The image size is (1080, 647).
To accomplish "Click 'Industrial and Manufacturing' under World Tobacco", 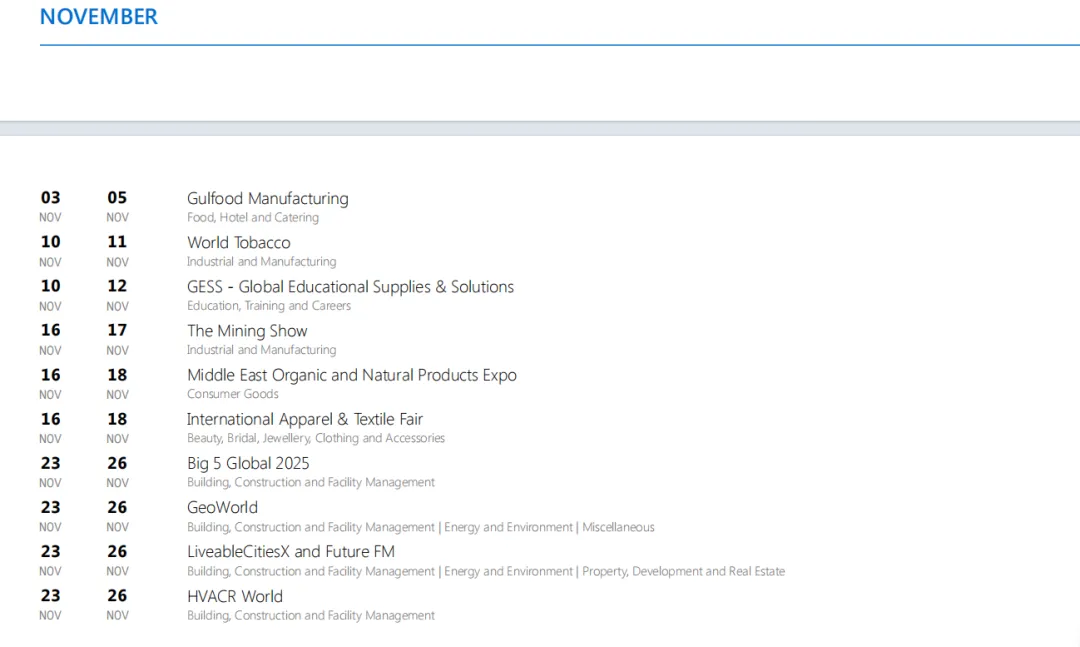I will pyautogui.click(x=261, y=262).
